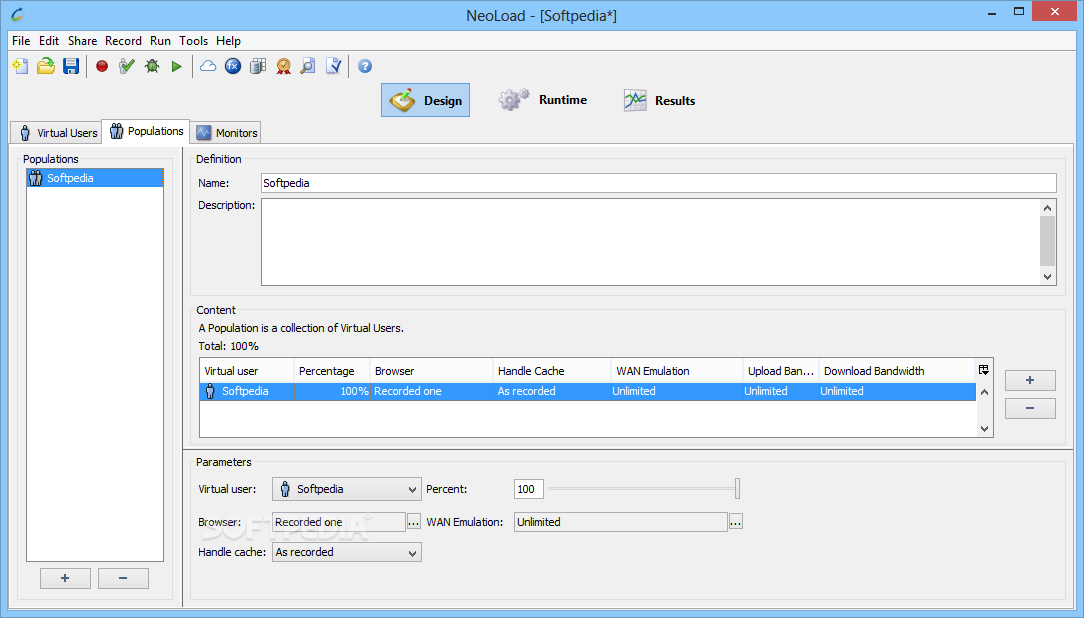The width and height of the screenshot is (1084, 618).
Task: Run the scenario with the green play icon
Action: [177, 66]
